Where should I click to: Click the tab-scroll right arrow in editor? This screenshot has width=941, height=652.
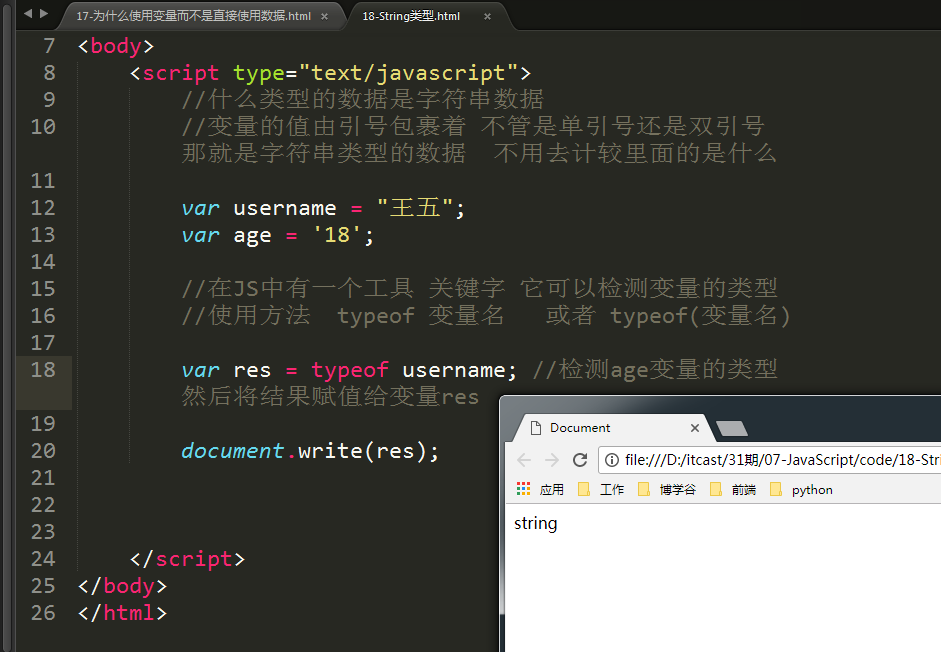pos(44,13)
